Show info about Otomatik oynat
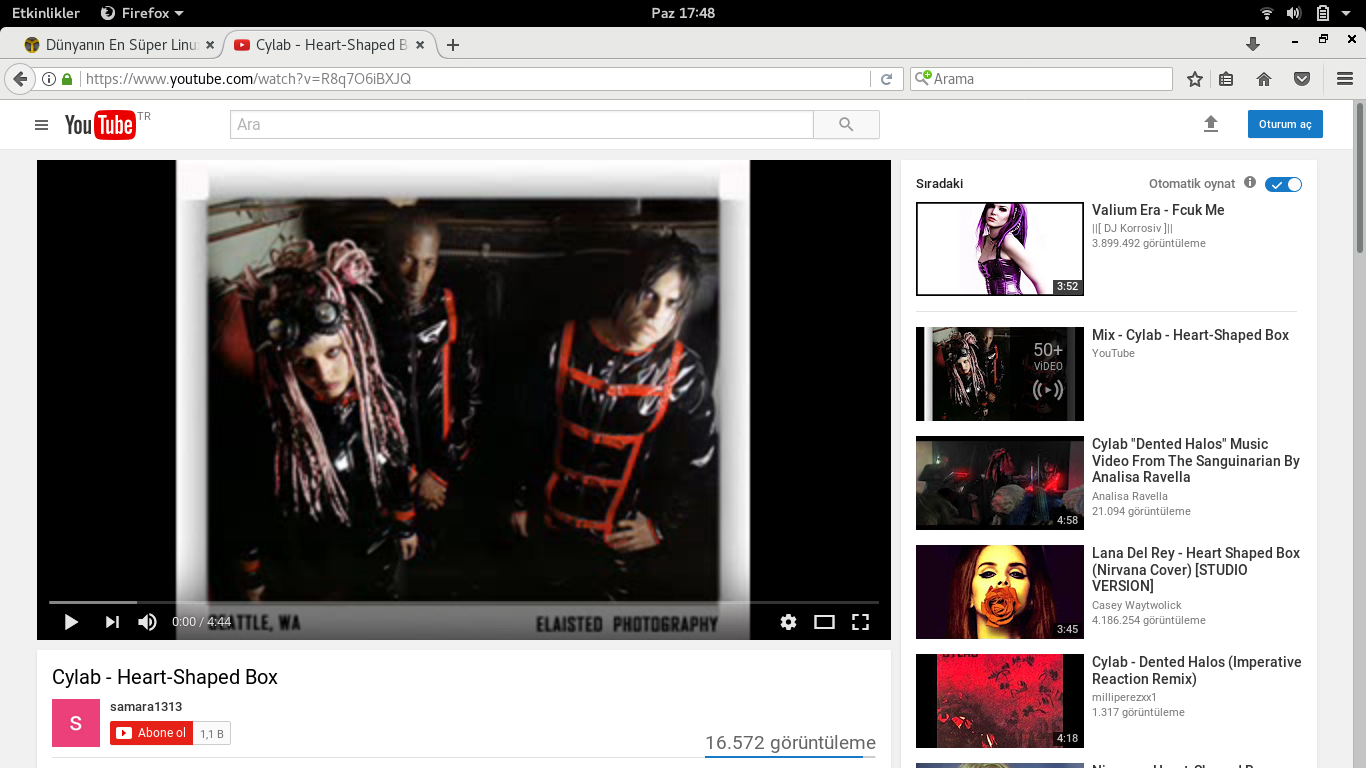The width and height of the screenshot is (1366, 768). (x=1250, y=183)
